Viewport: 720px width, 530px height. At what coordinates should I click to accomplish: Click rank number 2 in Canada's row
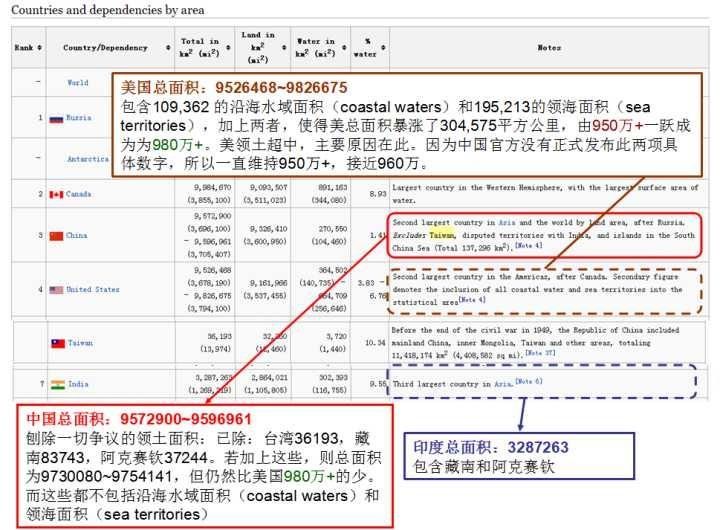click(40, 194)
